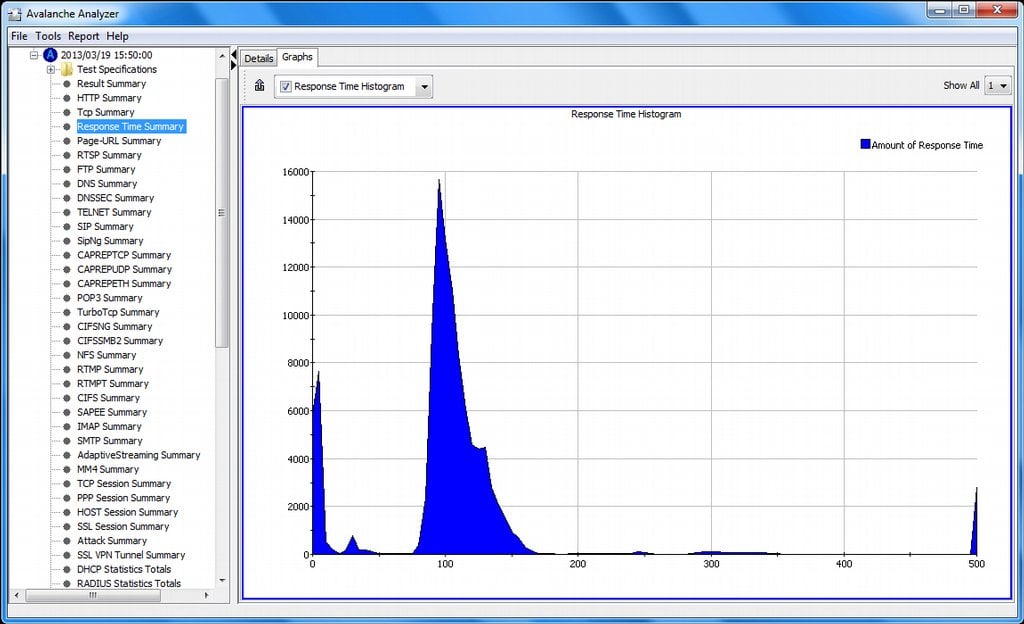Select Attack Summary in the tree
The image size is (1024, 624).
point(112,541)
